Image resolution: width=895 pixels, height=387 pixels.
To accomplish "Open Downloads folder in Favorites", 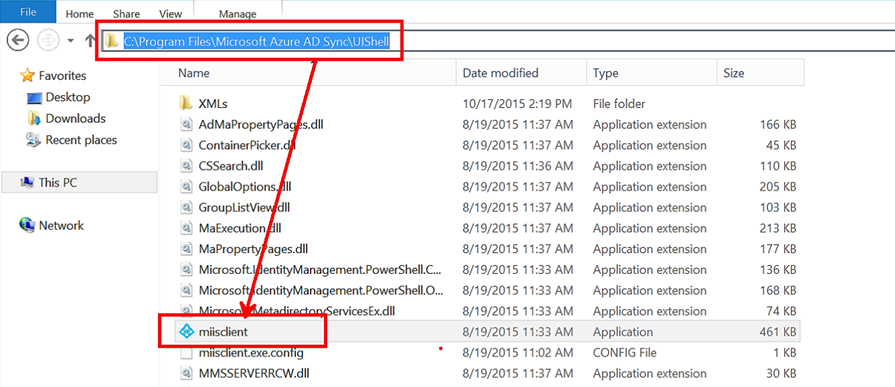I will click(x=66, y=119).
